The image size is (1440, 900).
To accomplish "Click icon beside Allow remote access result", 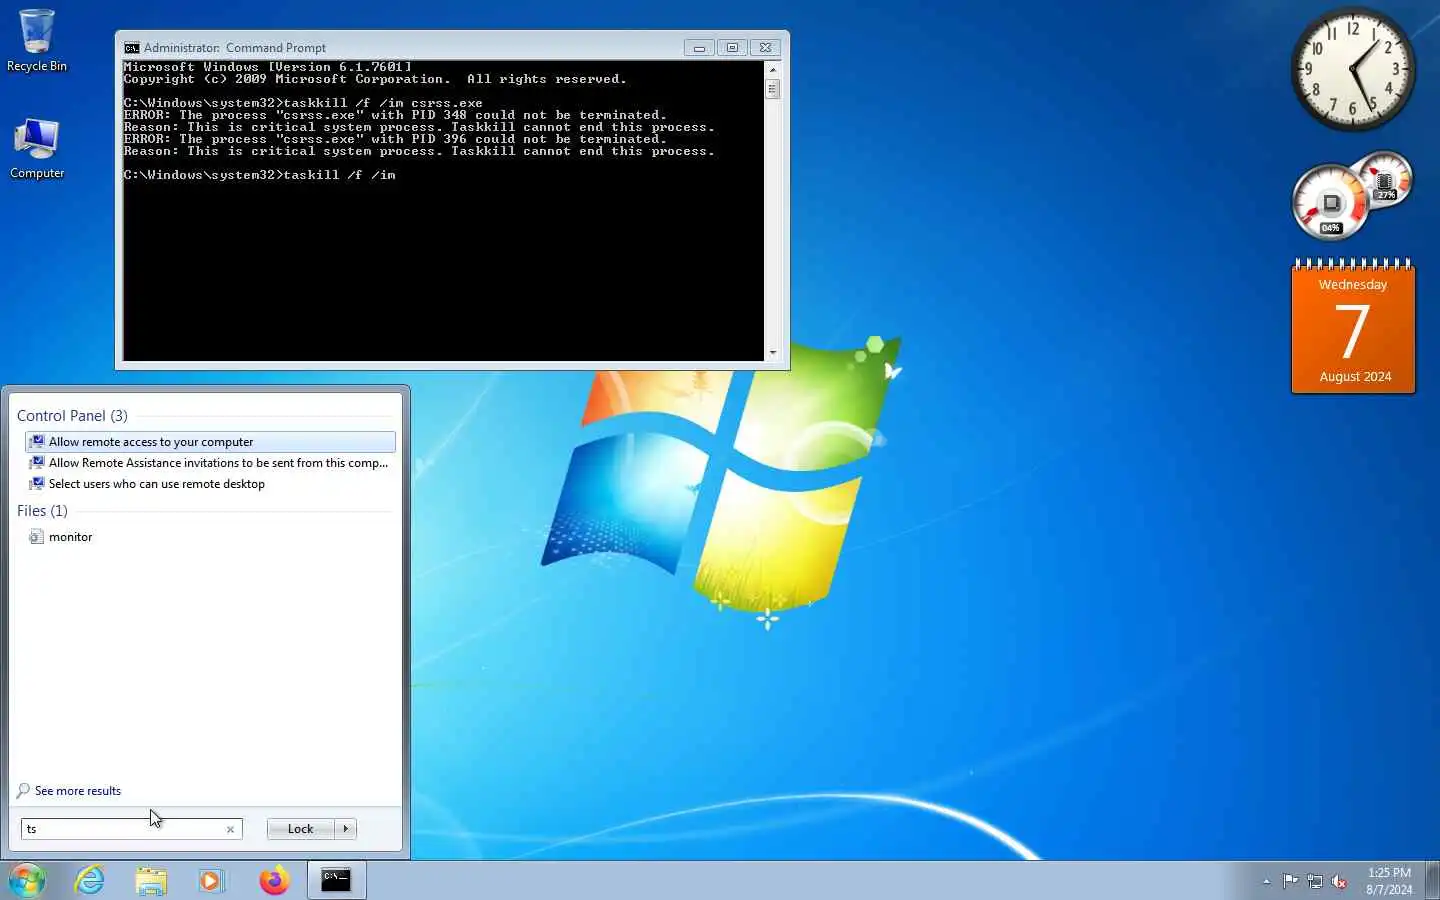I will [x=37, y=442].
